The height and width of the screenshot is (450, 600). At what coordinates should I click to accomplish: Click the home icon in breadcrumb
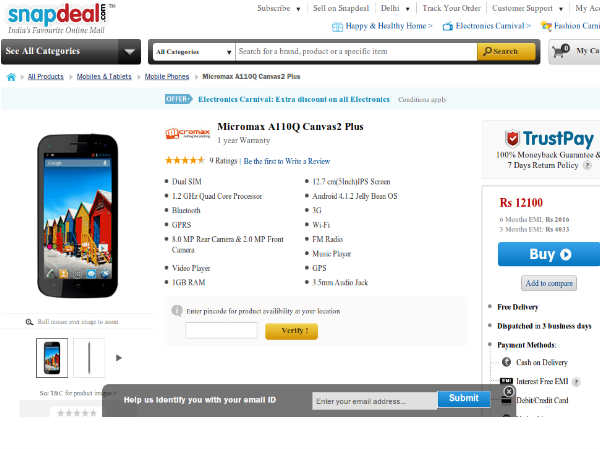pyautogui.click(x=11, y=76)
